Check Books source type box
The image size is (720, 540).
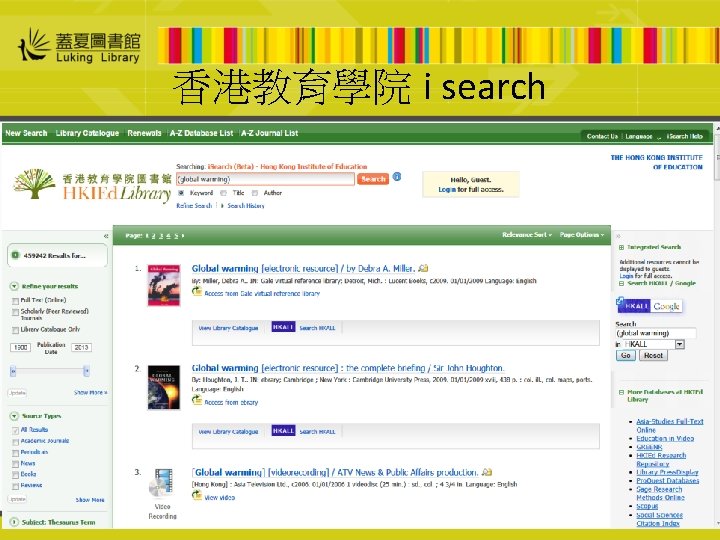[15, 475]
